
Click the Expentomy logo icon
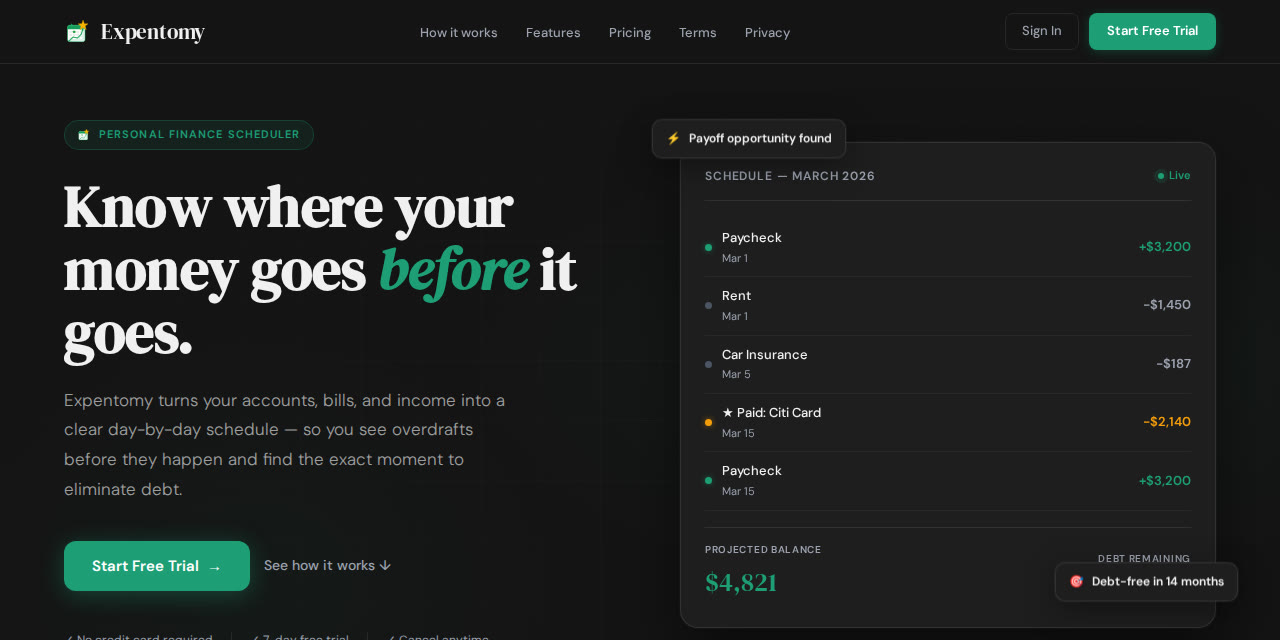77,32
